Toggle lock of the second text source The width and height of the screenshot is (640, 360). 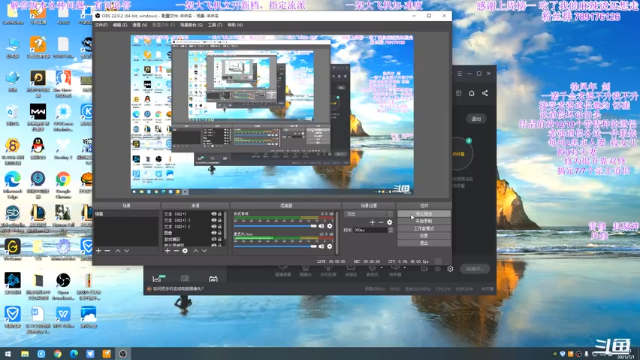pyautogui.click(x=220, y=220)
